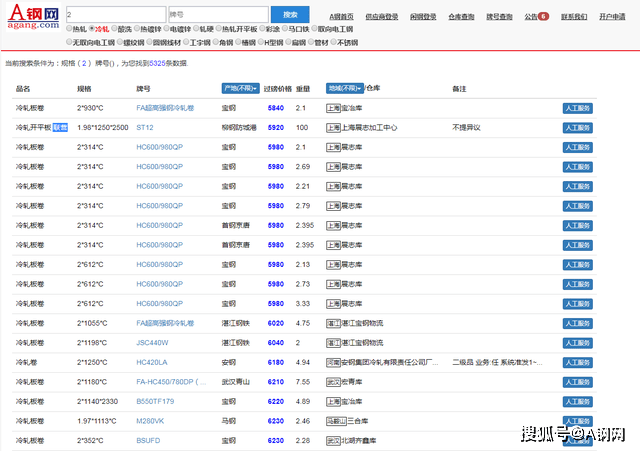The image size is (640, 451).
Task: Select the 马口铁 radio button
Action: 285,29
